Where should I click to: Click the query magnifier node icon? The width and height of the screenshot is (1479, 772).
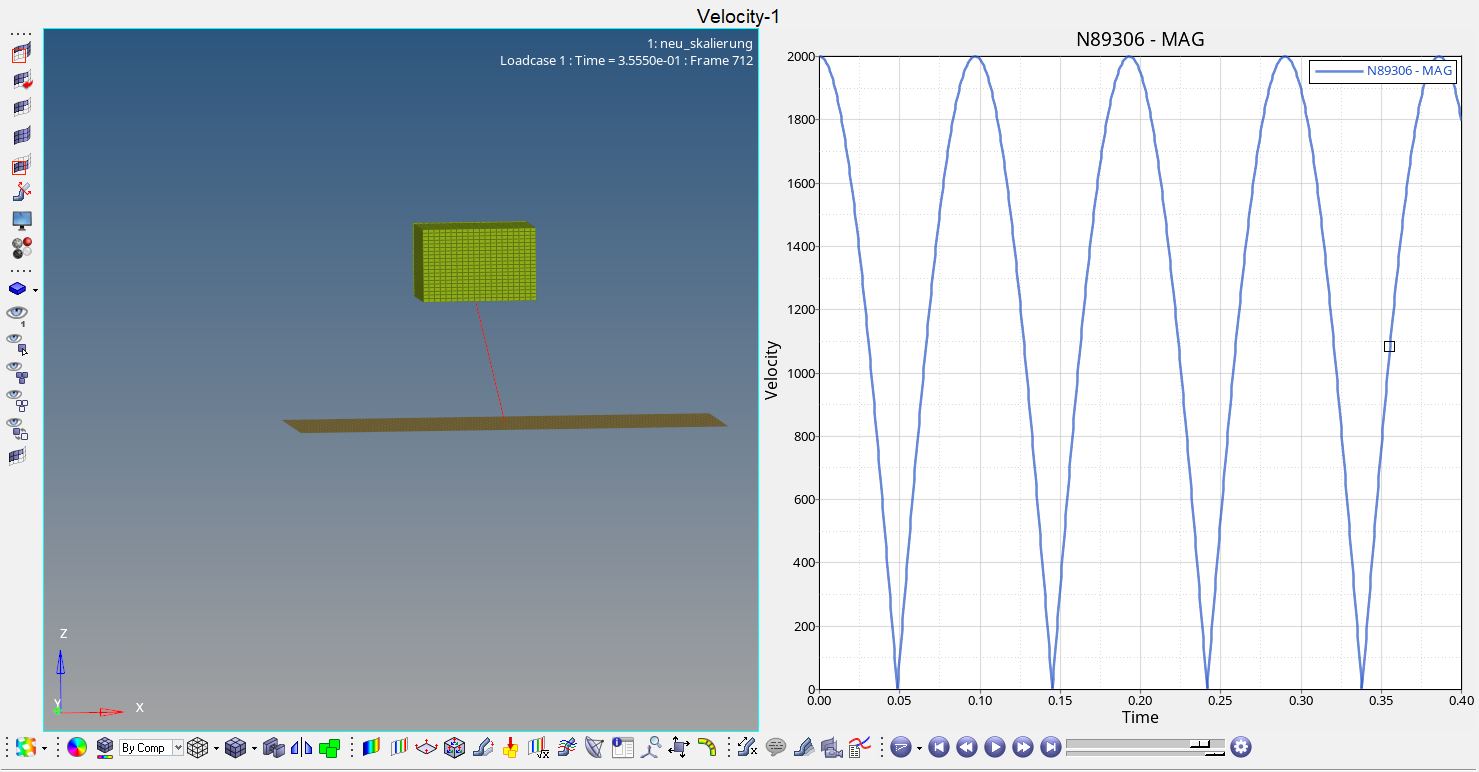click(x=651, y=747)
